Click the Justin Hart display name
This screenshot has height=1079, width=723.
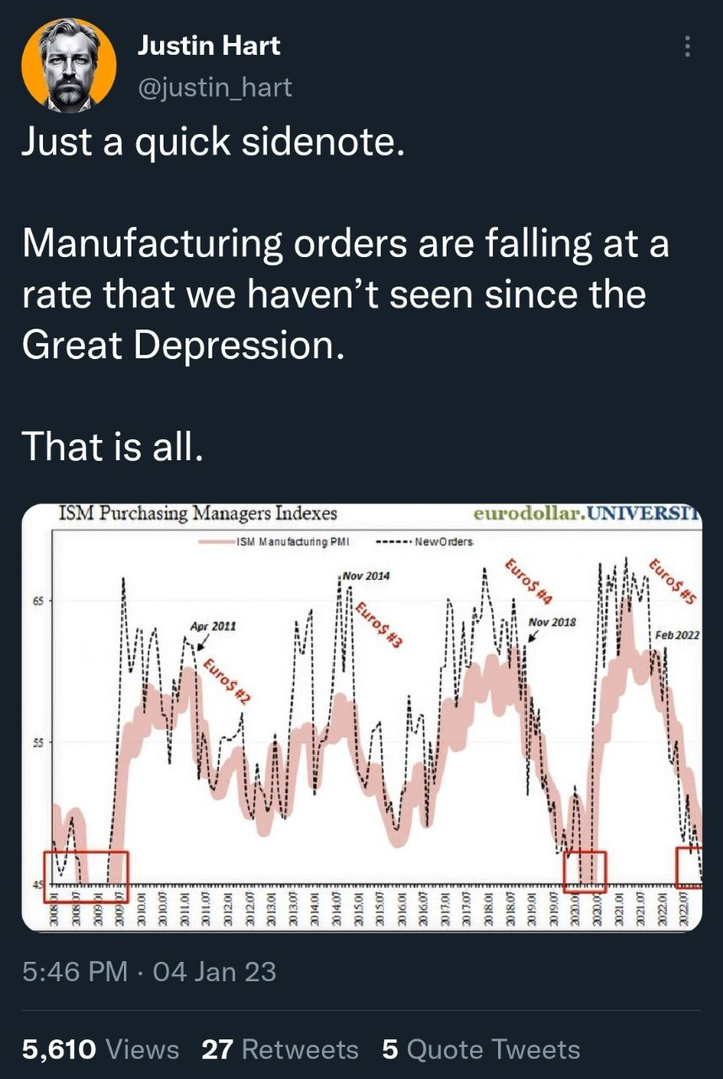pos(208,46)
